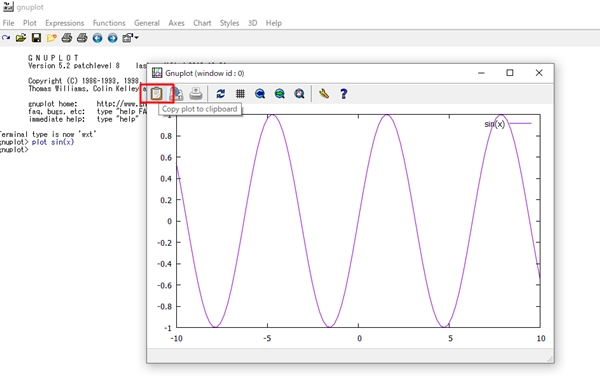
Task: Click printer icon next to starred folder
Action: click(67, 38)
